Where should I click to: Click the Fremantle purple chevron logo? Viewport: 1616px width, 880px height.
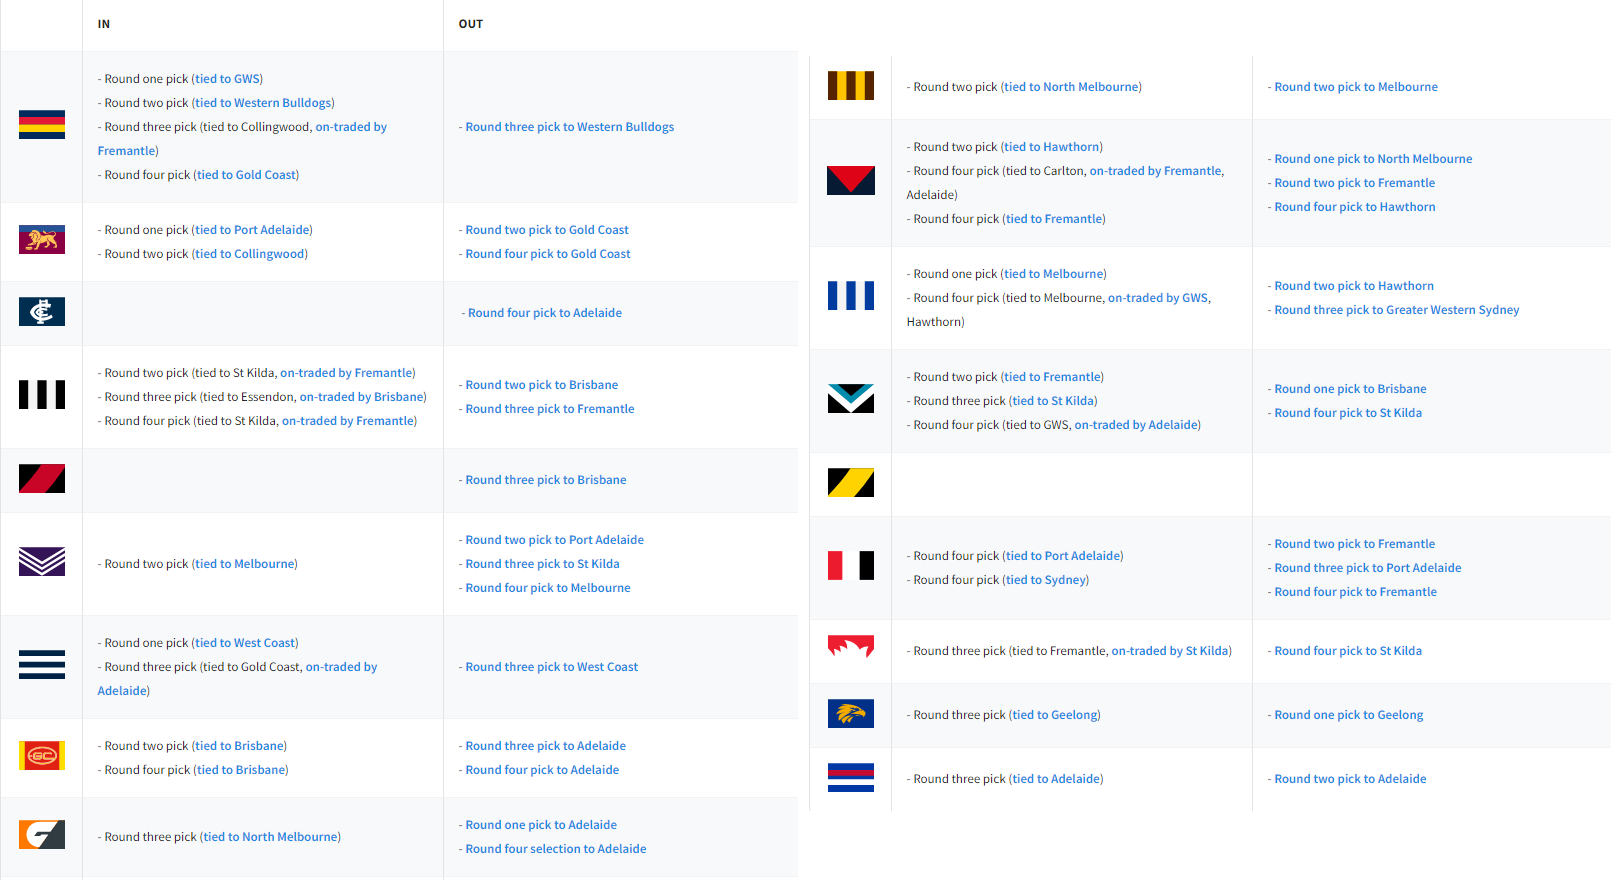pos(42,562)
